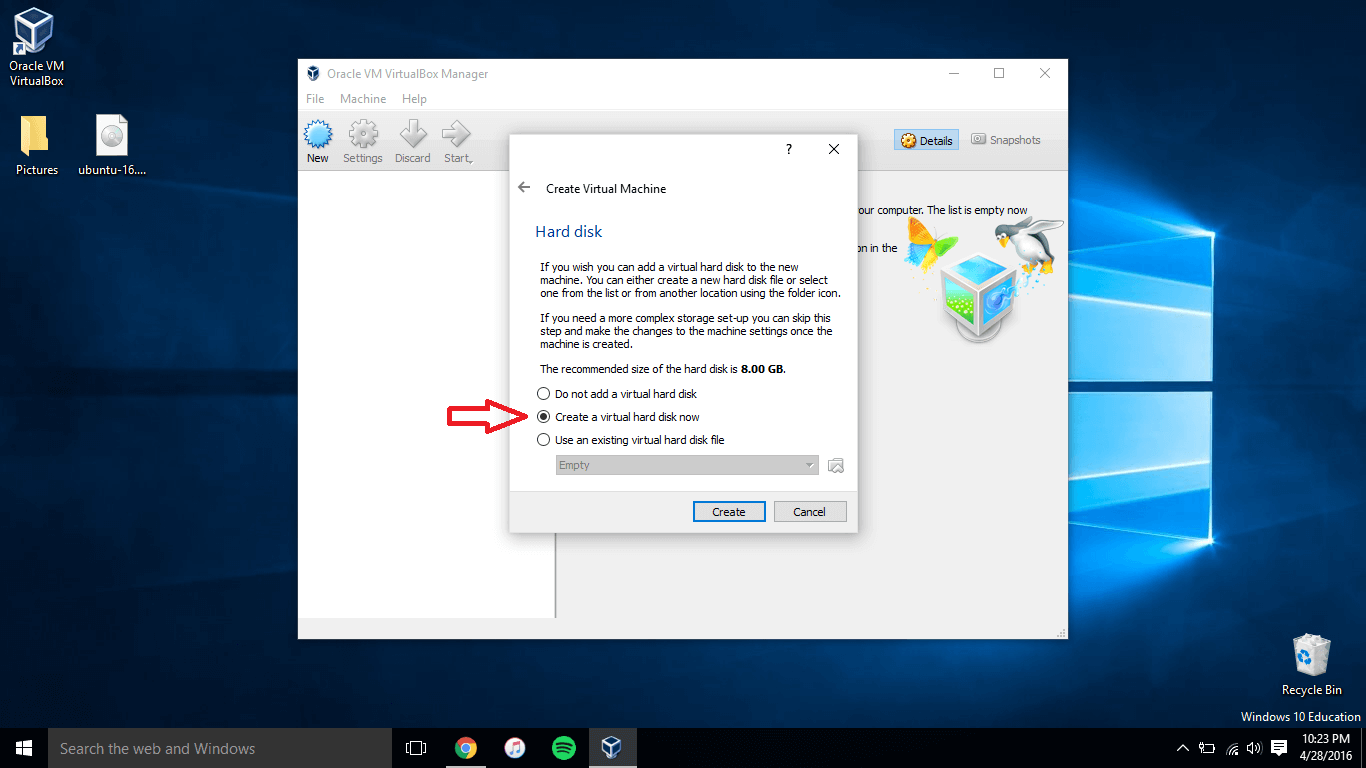This screenshot has height=768, width=1366.
Task: Select Do not add a virtual hard disk
Action: click(x=617, y=394)
